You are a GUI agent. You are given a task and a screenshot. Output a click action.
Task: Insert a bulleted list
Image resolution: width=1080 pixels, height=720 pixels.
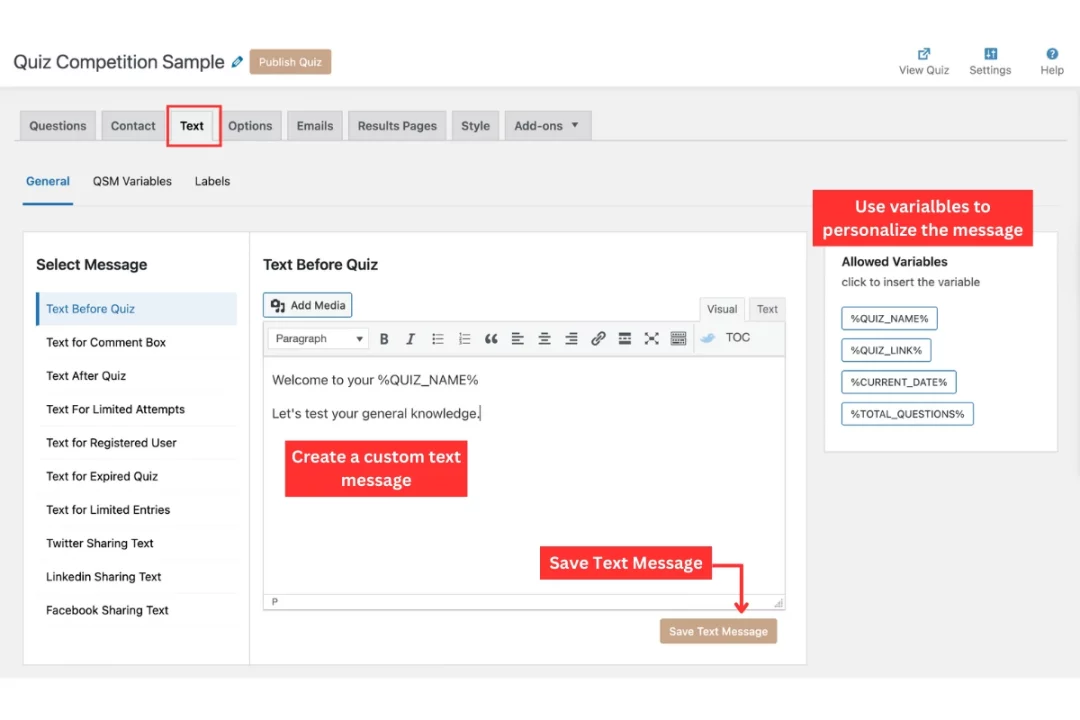[437, 337]
